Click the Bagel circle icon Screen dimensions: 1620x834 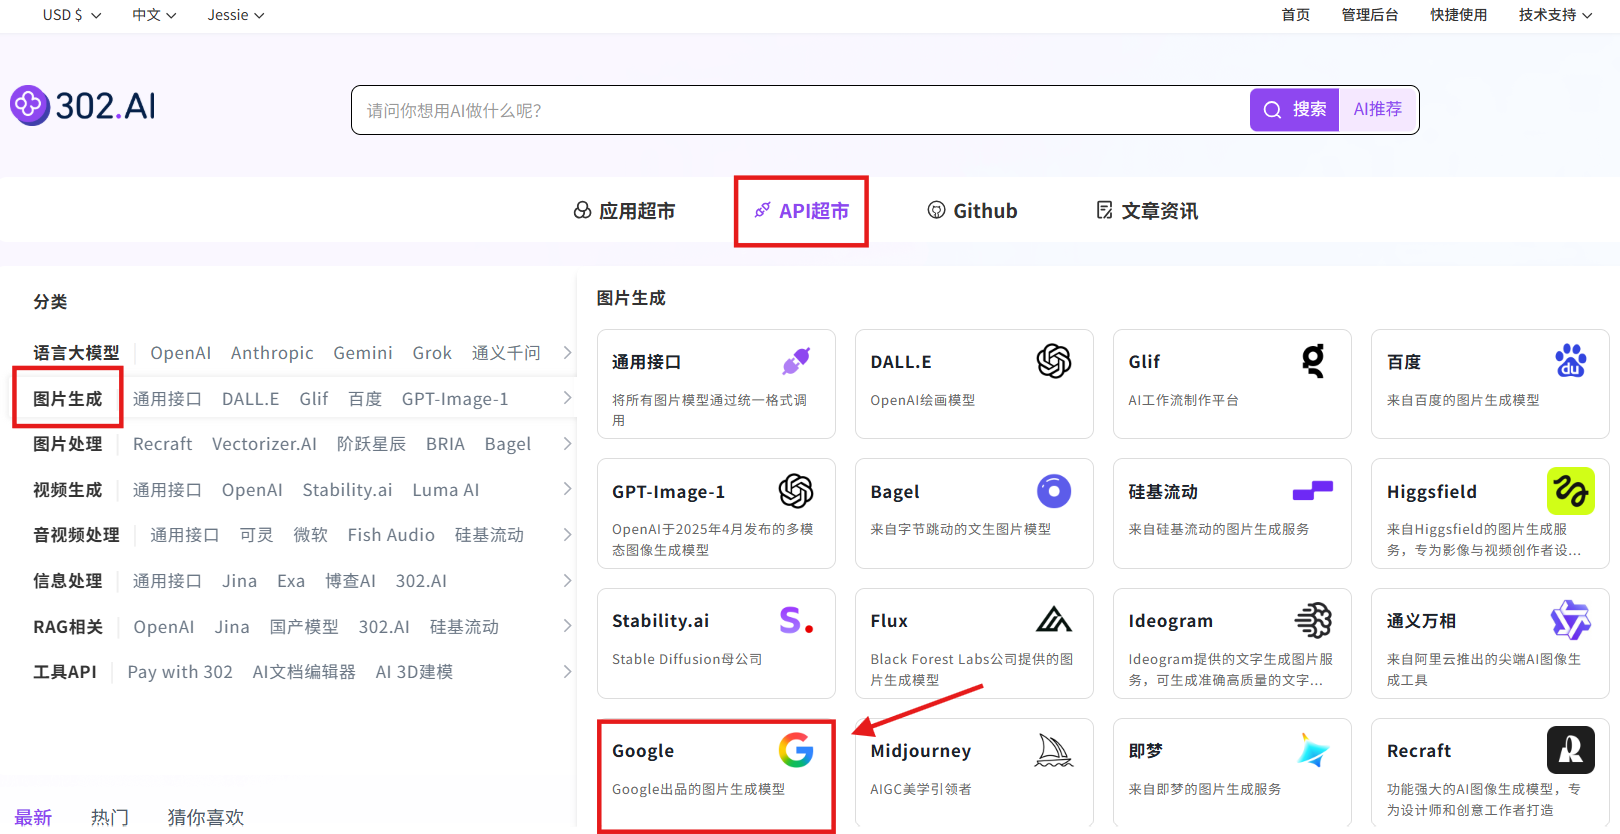1054,491
